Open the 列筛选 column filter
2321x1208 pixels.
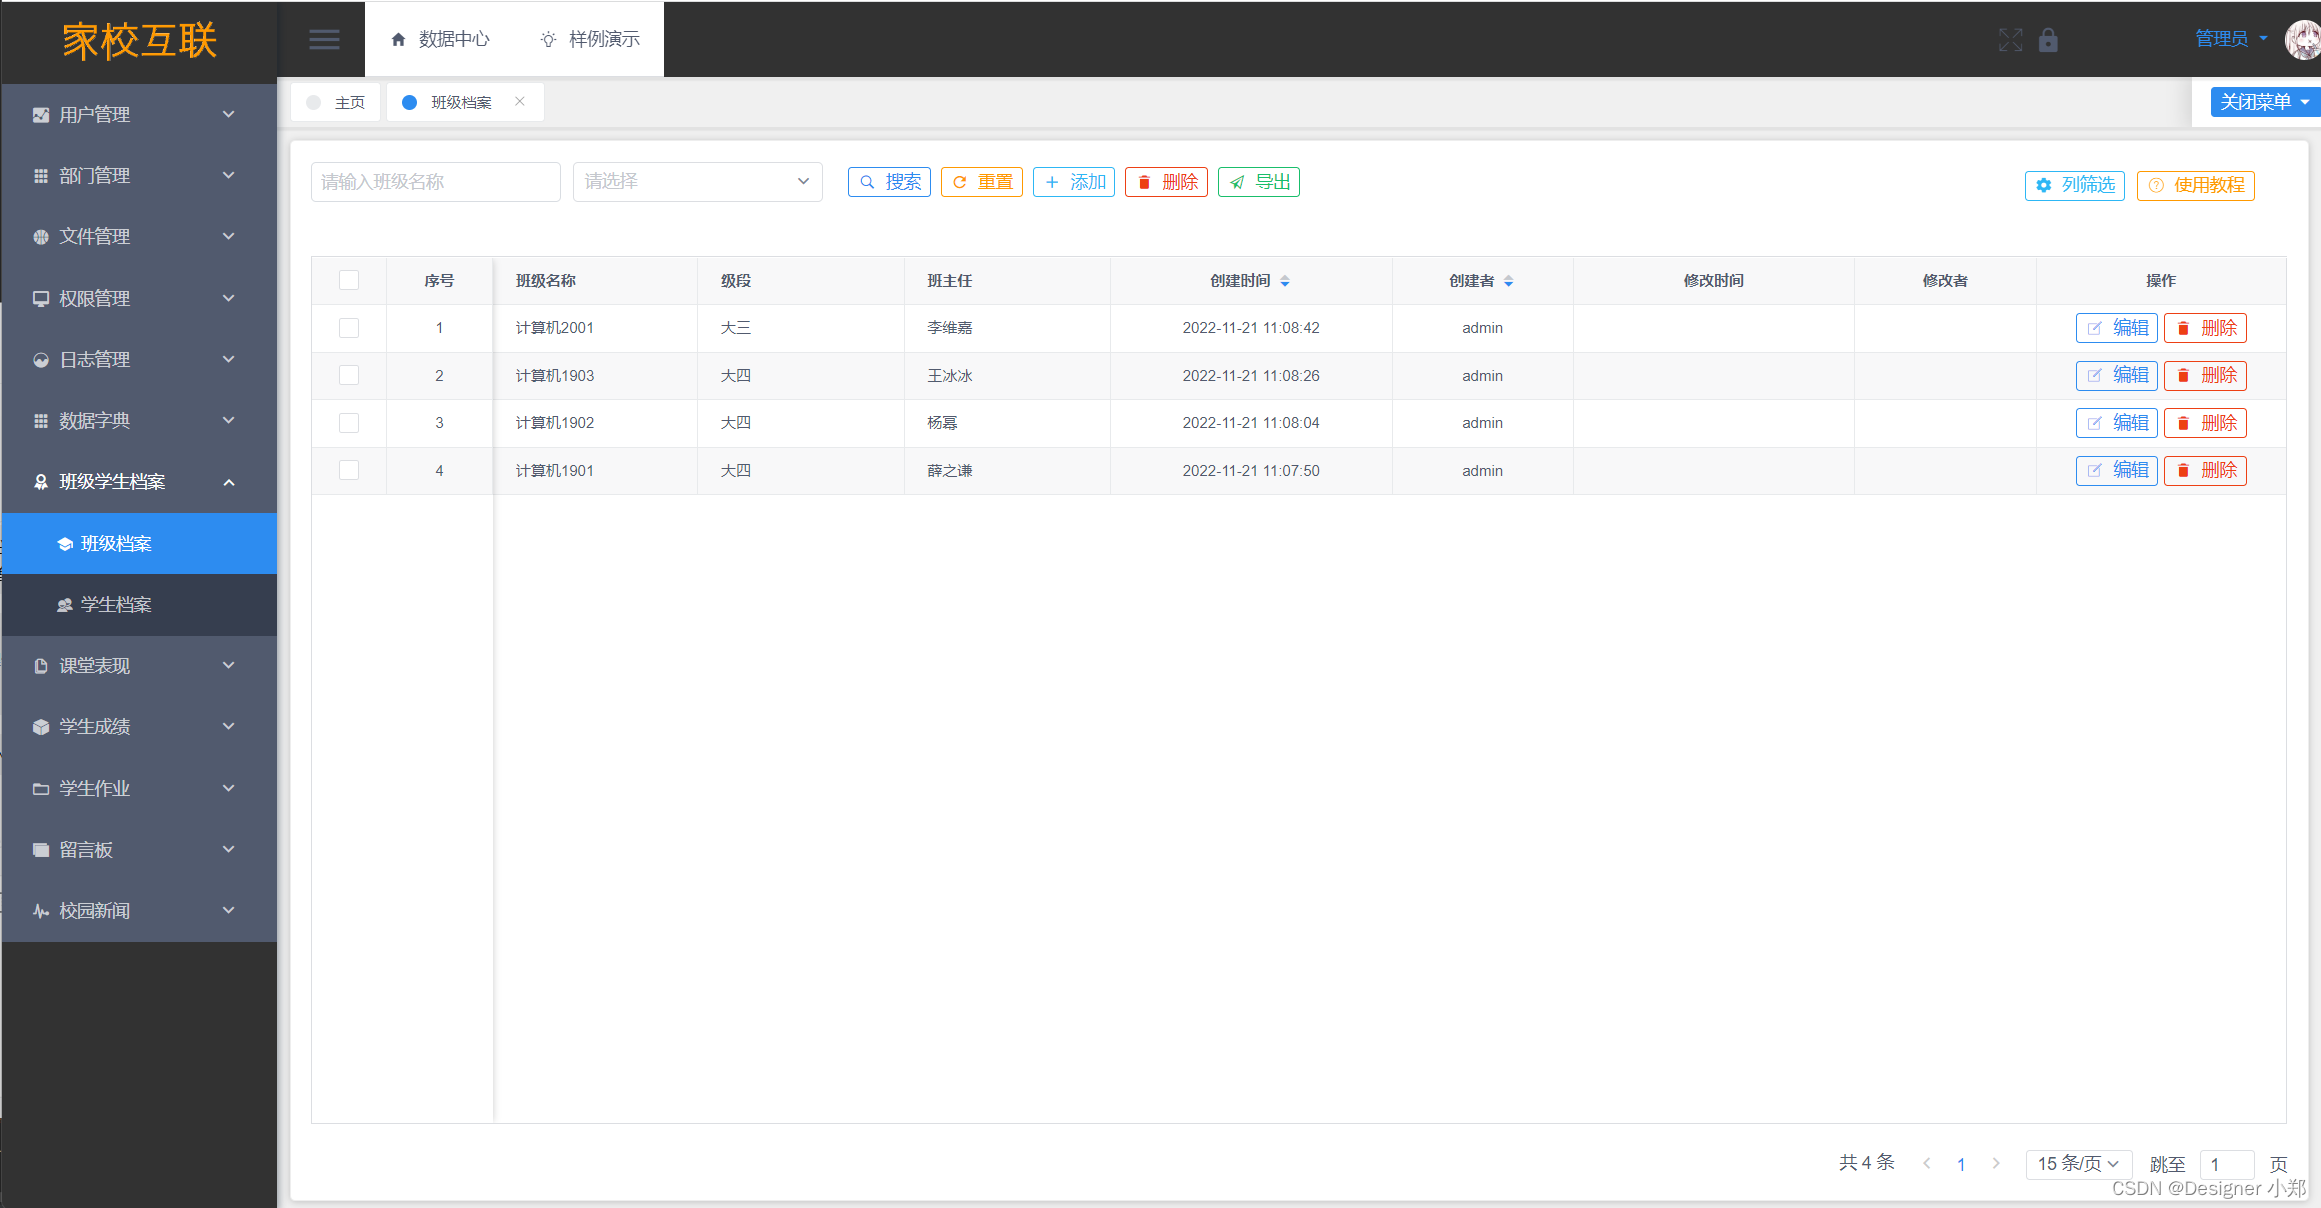2074,185
